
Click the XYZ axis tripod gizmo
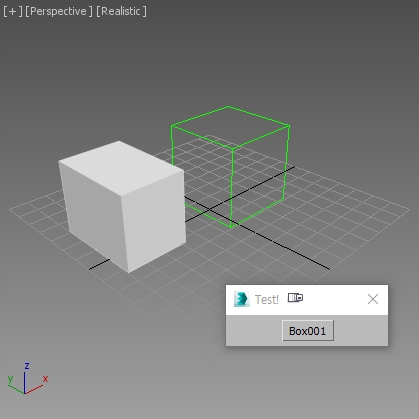[27, 379]
